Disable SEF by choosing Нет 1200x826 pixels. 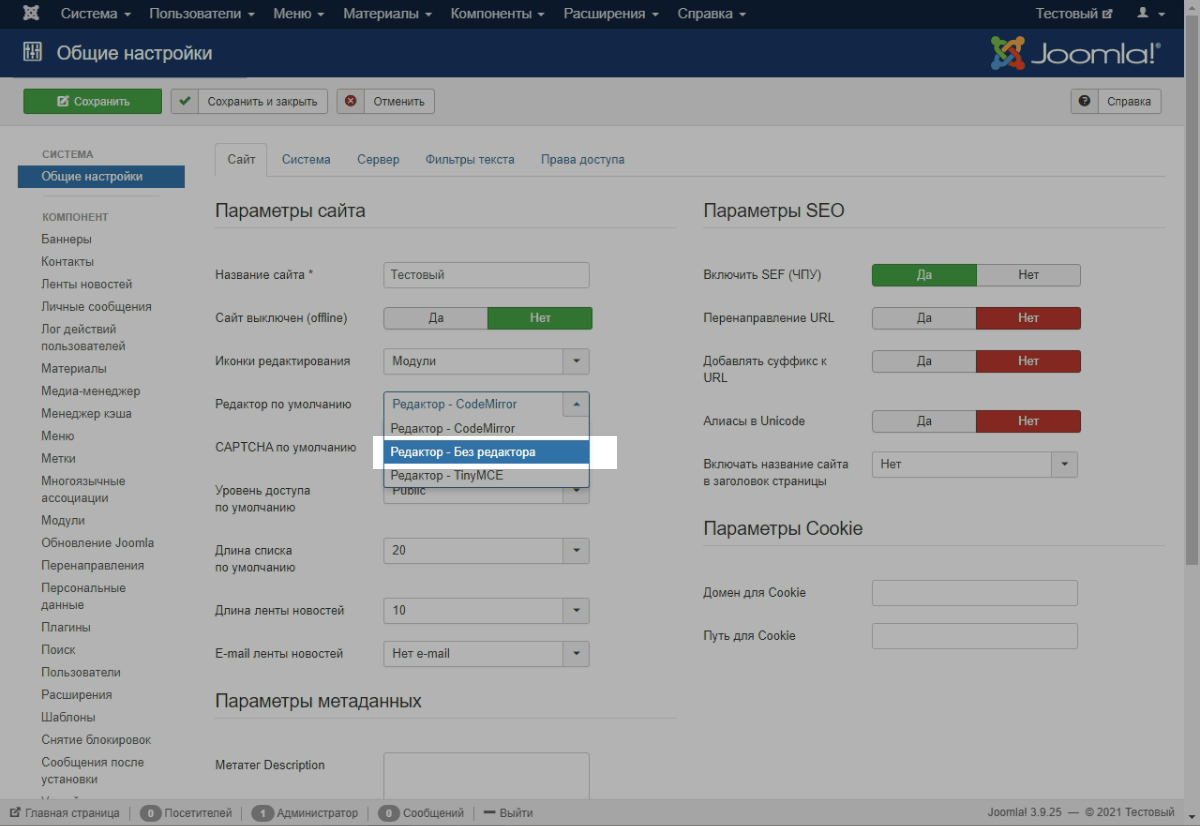(x=1028, y=275)
